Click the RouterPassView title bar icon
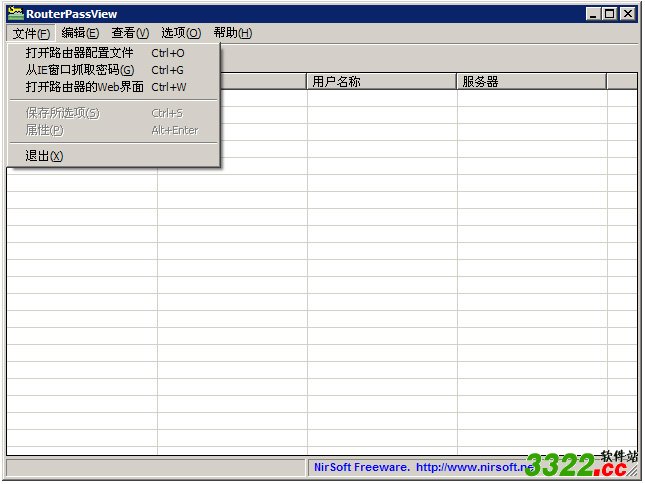 point(16,14)
